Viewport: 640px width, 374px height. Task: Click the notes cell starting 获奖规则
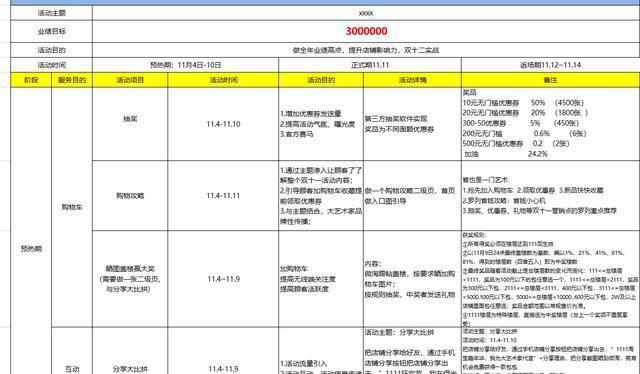(551, 279)
